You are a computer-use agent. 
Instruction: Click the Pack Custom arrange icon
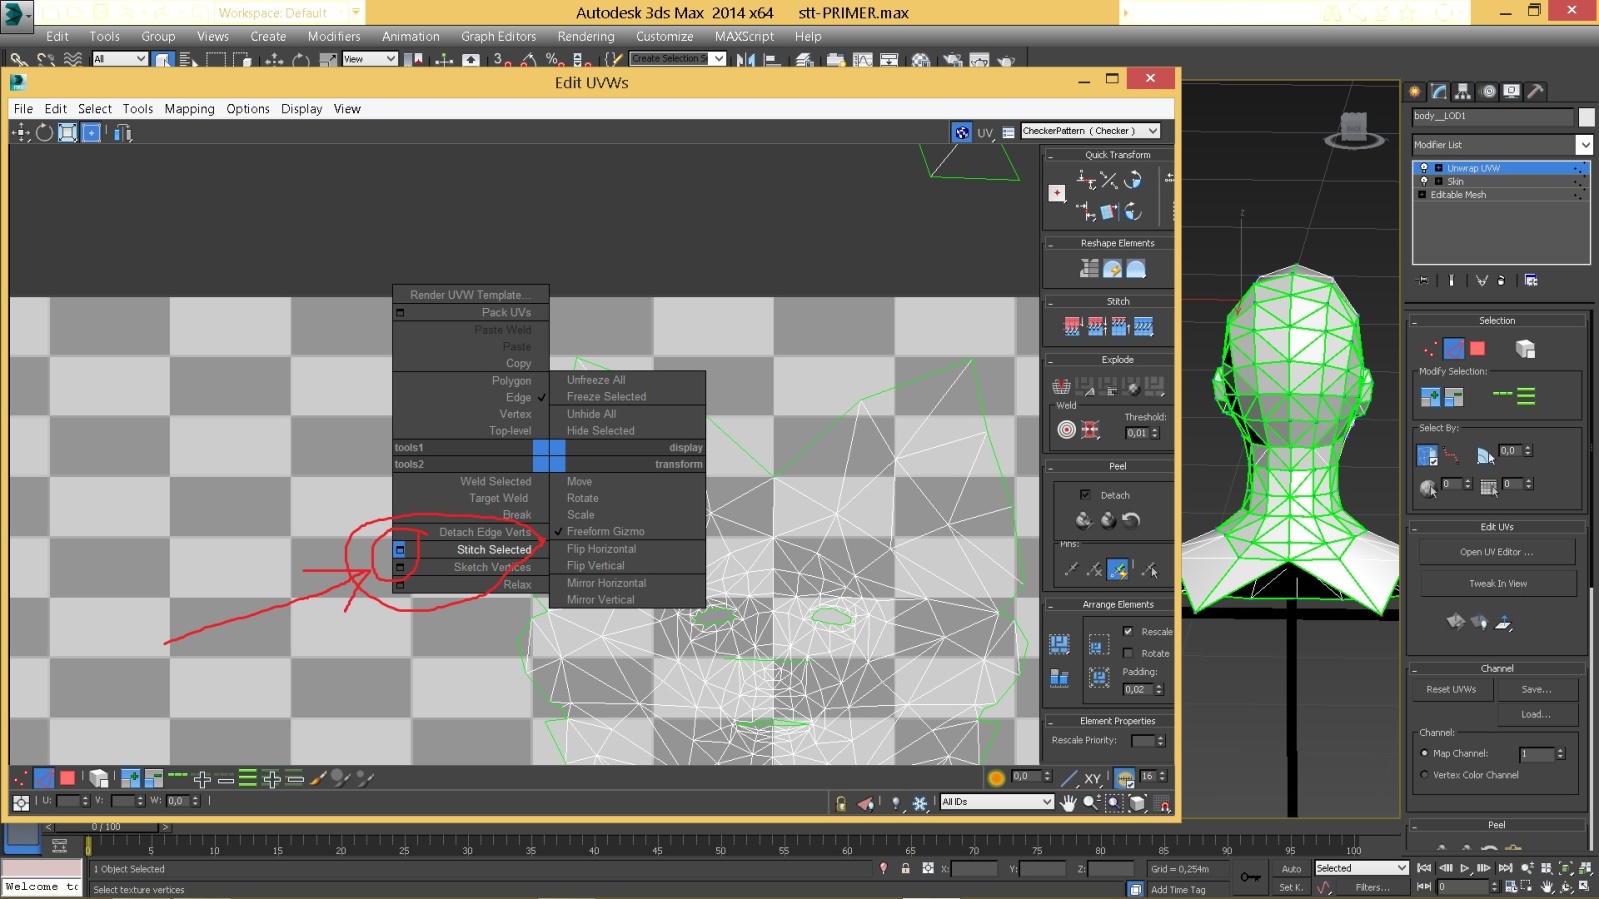1060,644
